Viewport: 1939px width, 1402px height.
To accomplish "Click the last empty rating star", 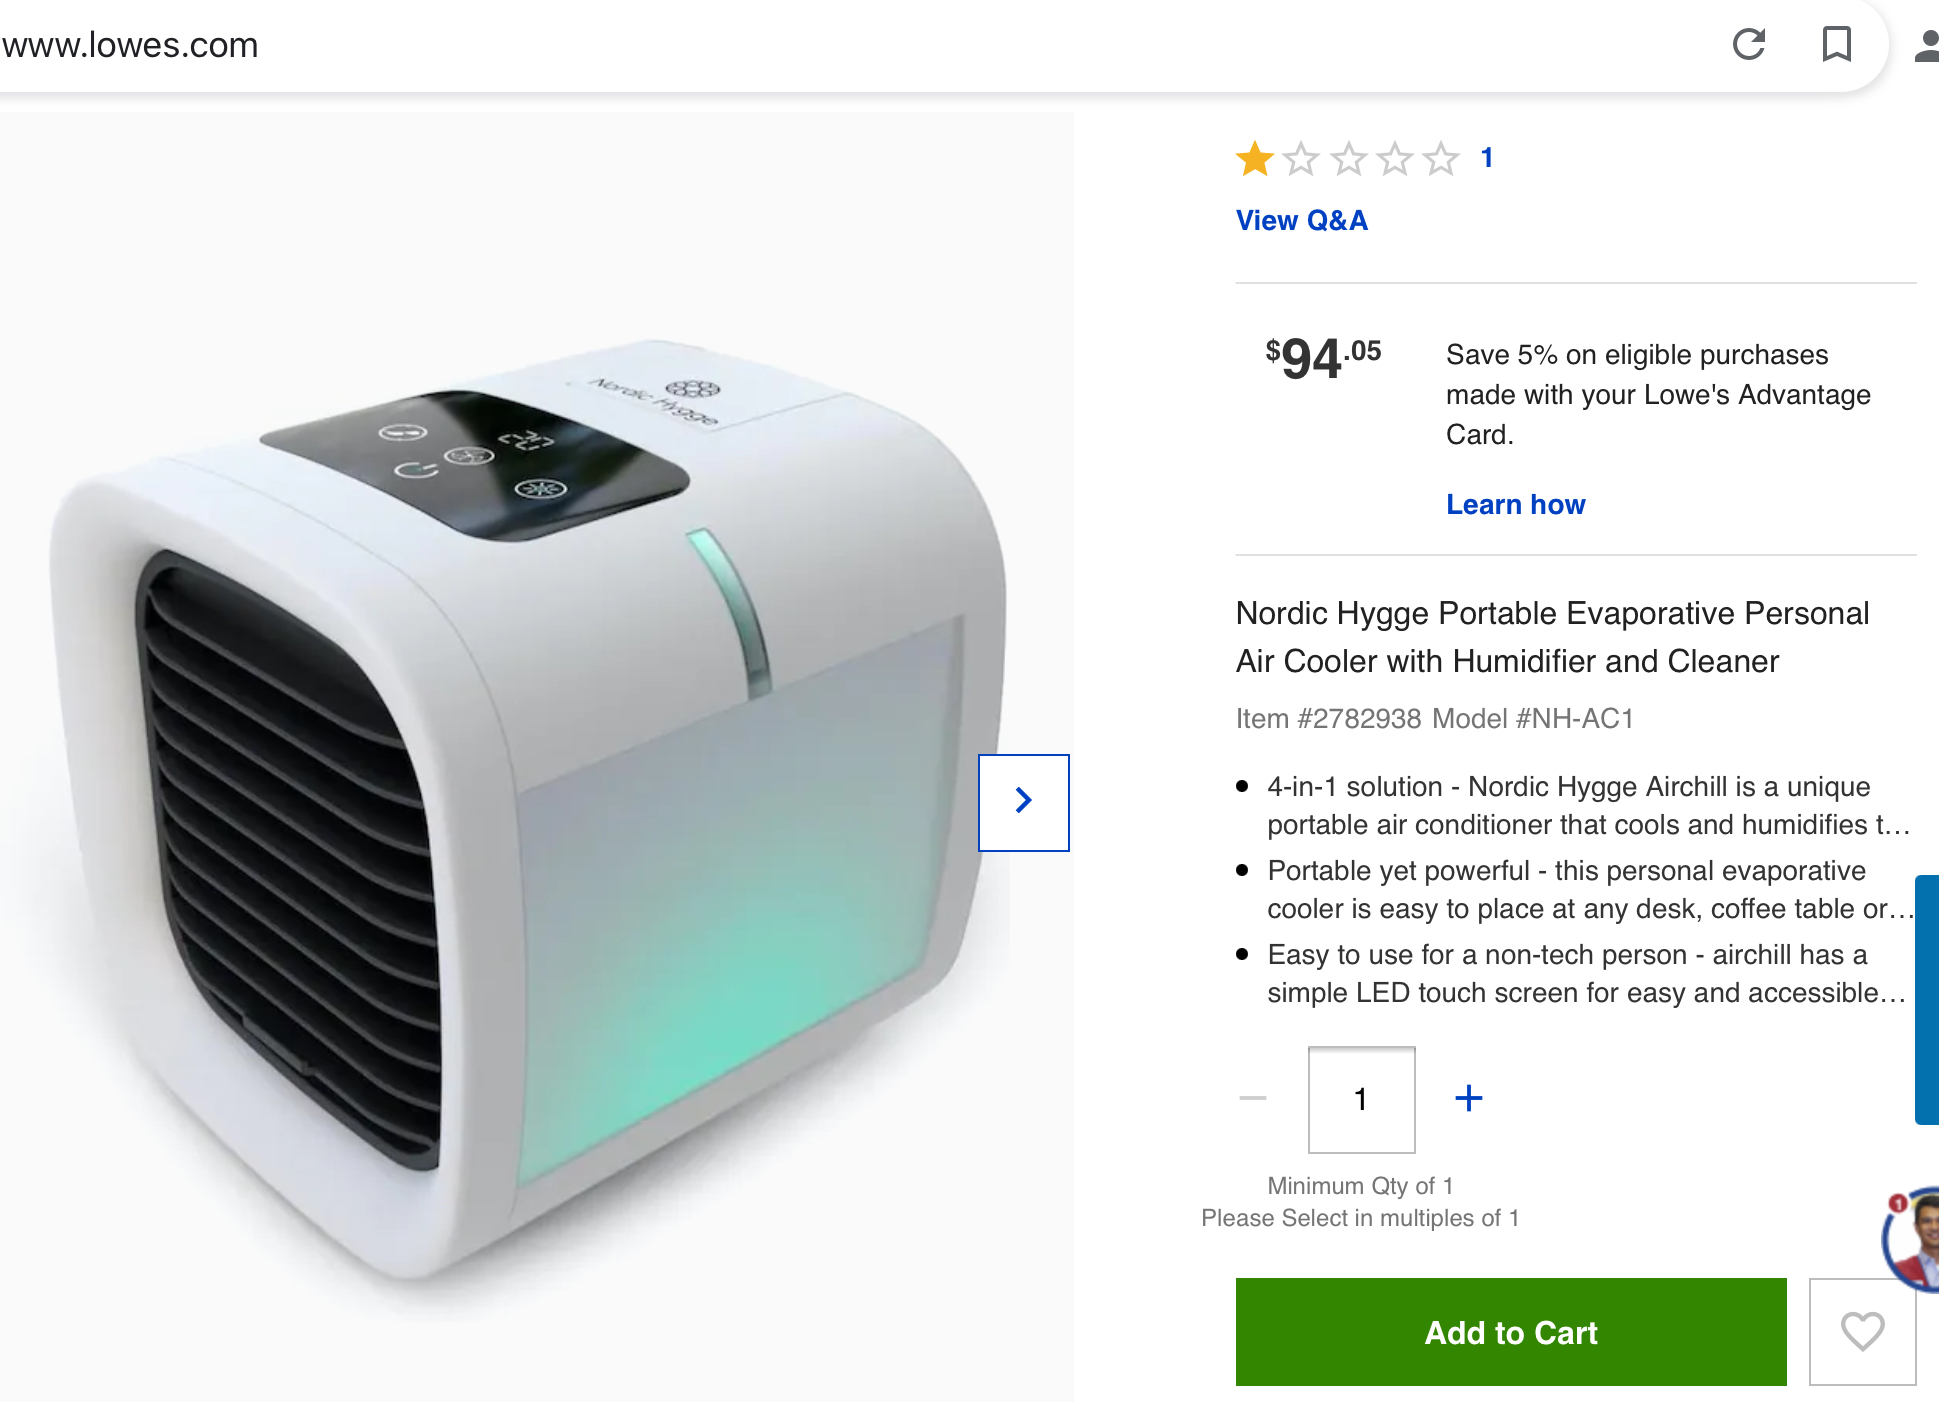I will [1441, 158].
